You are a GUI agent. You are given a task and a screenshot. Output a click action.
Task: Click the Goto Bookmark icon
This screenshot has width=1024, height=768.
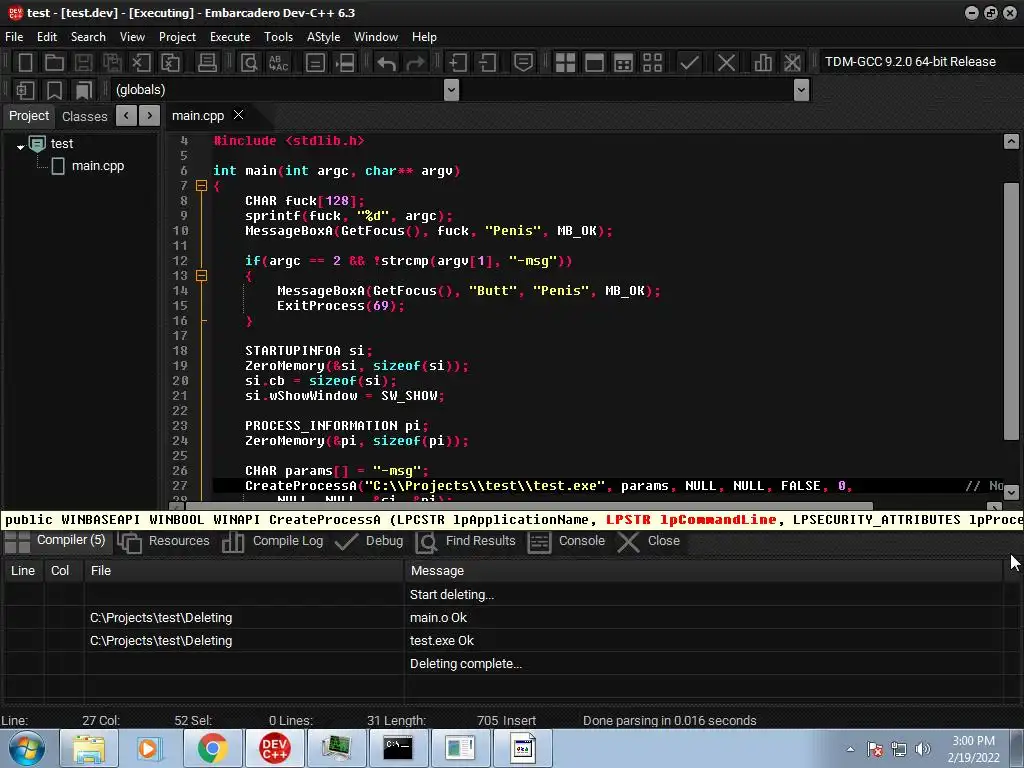tap(84, 90)
